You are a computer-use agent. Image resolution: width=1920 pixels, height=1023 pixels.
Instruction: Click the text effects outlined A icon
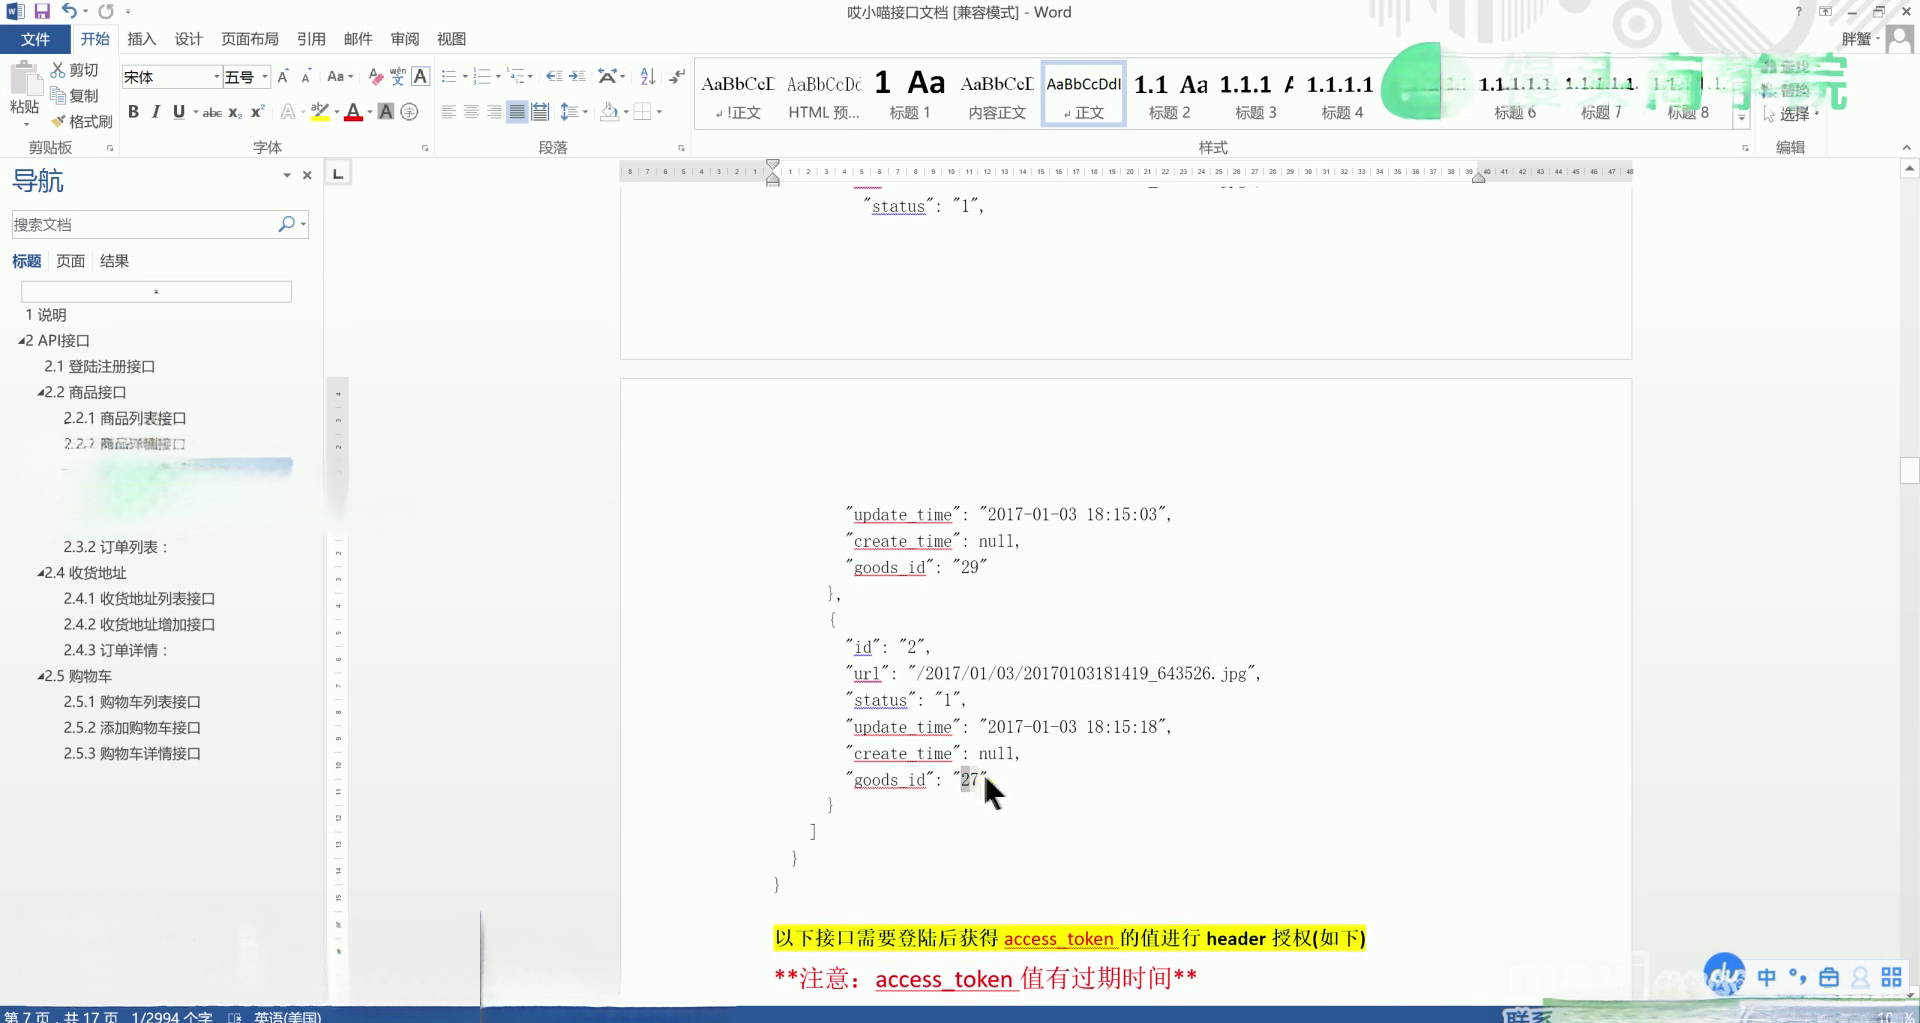[x=288, y=112]
